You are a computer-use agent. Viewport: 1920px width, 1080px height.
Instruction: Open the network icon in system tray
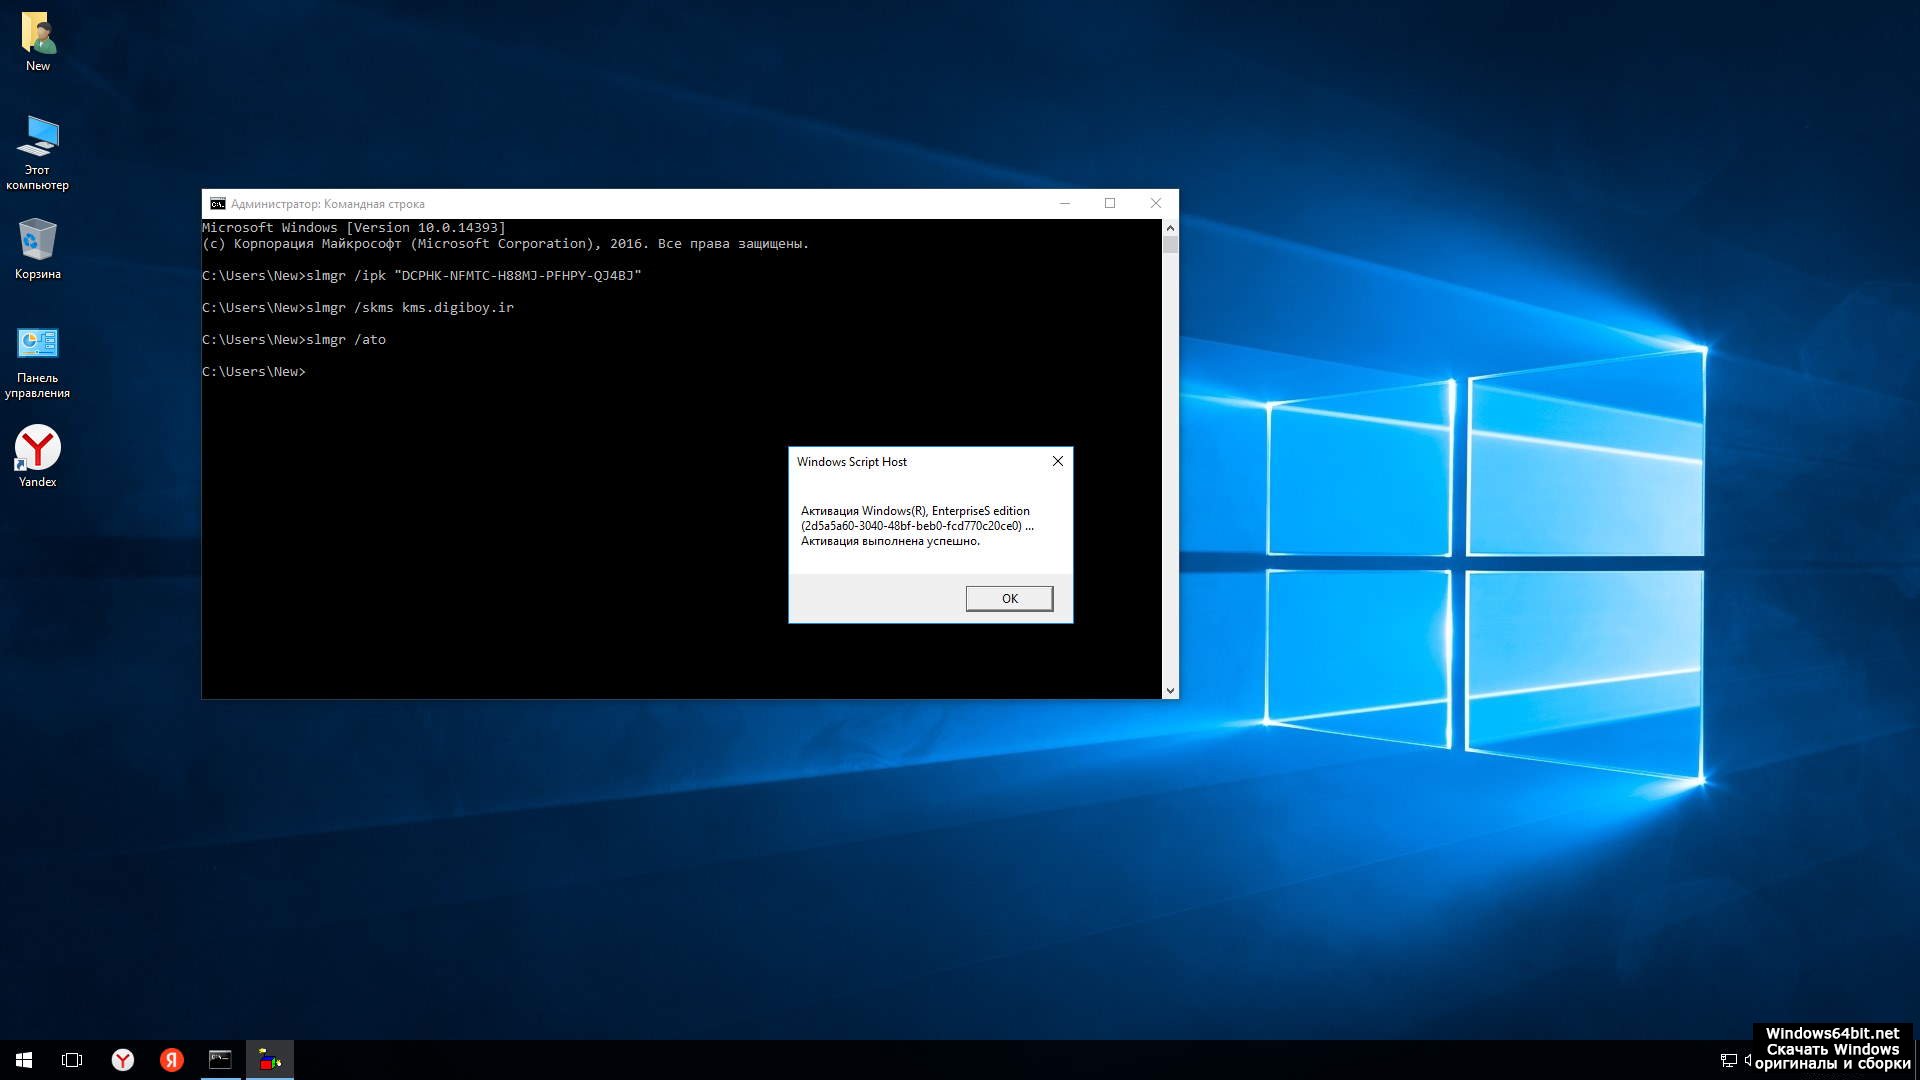(1728, 1061)
